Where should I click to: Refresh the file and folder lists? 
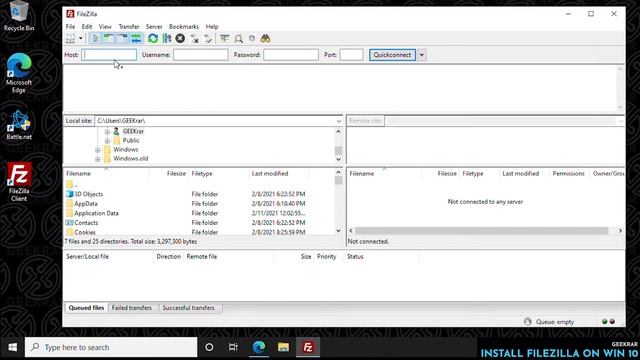point(153,39)
